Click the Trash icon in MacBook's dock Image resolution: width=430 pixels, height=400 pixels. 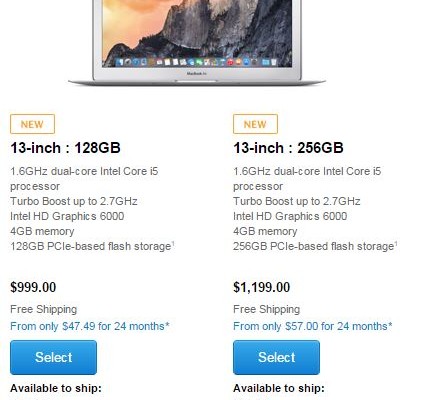274,62
